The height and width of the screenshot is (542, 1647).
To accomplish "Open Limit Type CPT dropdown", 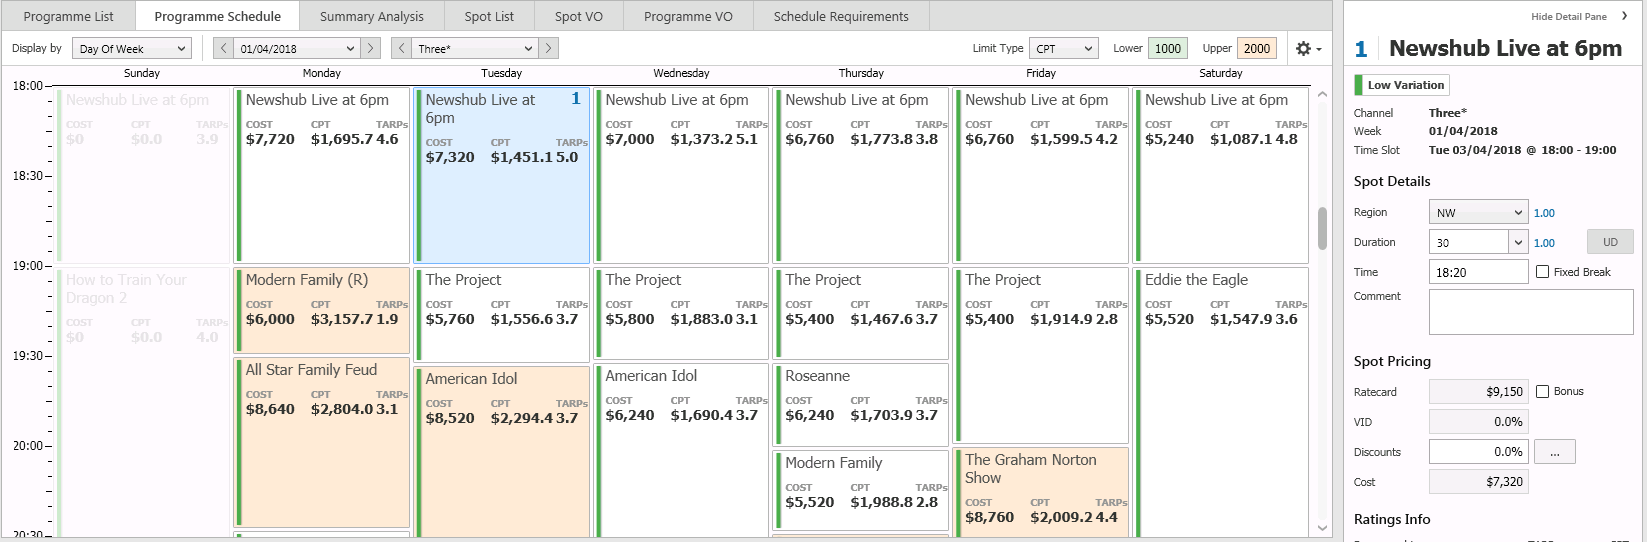I will 1064,48.
